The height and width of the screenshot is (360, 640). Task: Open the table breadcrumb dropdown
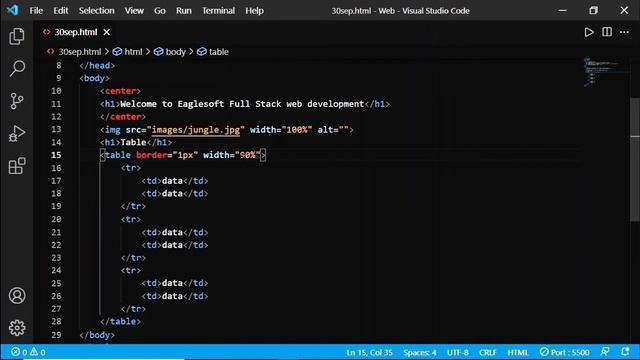pyautogui.click(x=219, y=52)
